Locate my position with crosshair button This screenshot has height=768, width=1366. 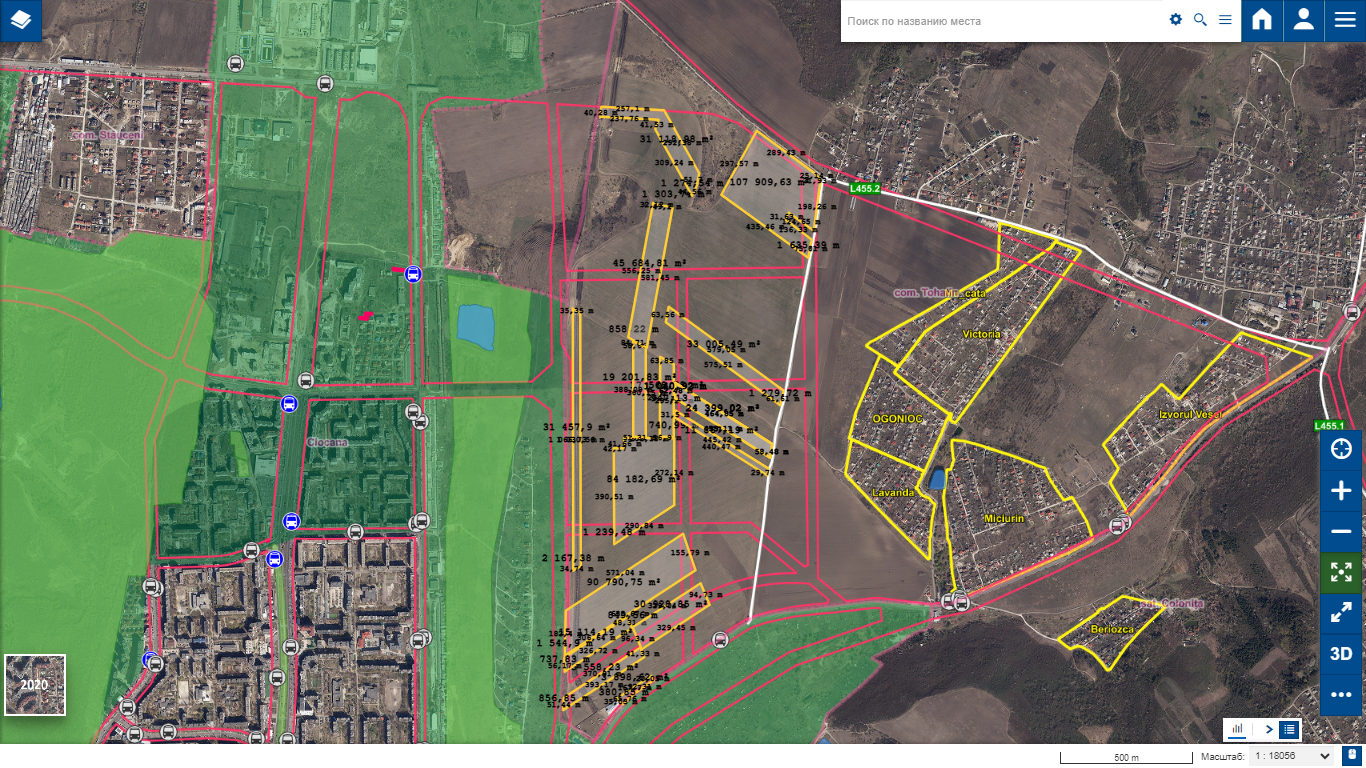1341,449
